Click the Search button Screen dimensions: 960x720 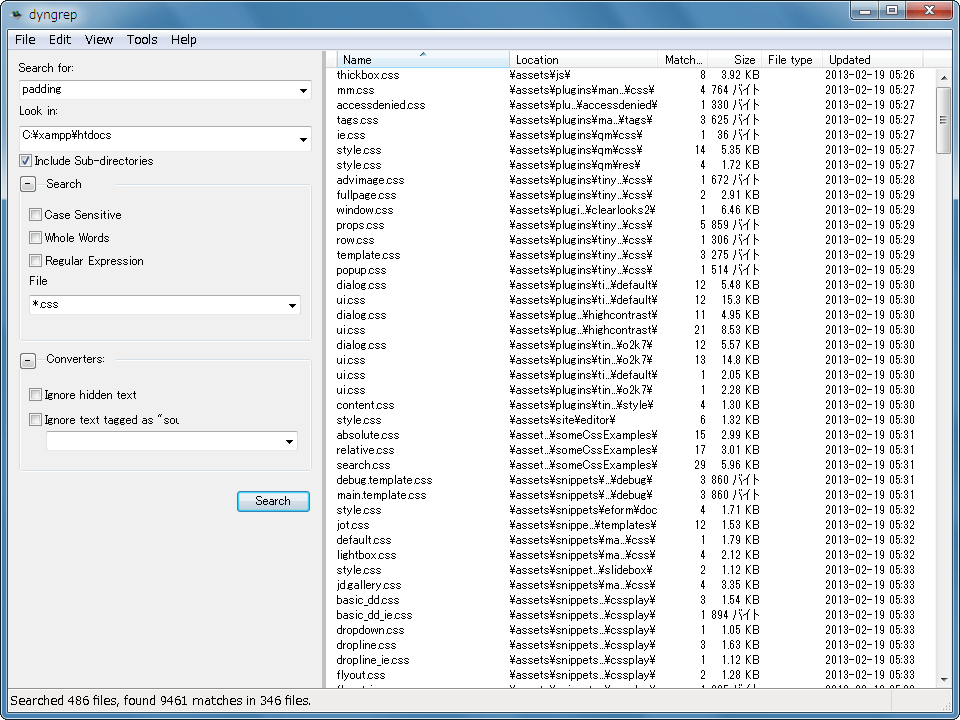tap(273, 501)
